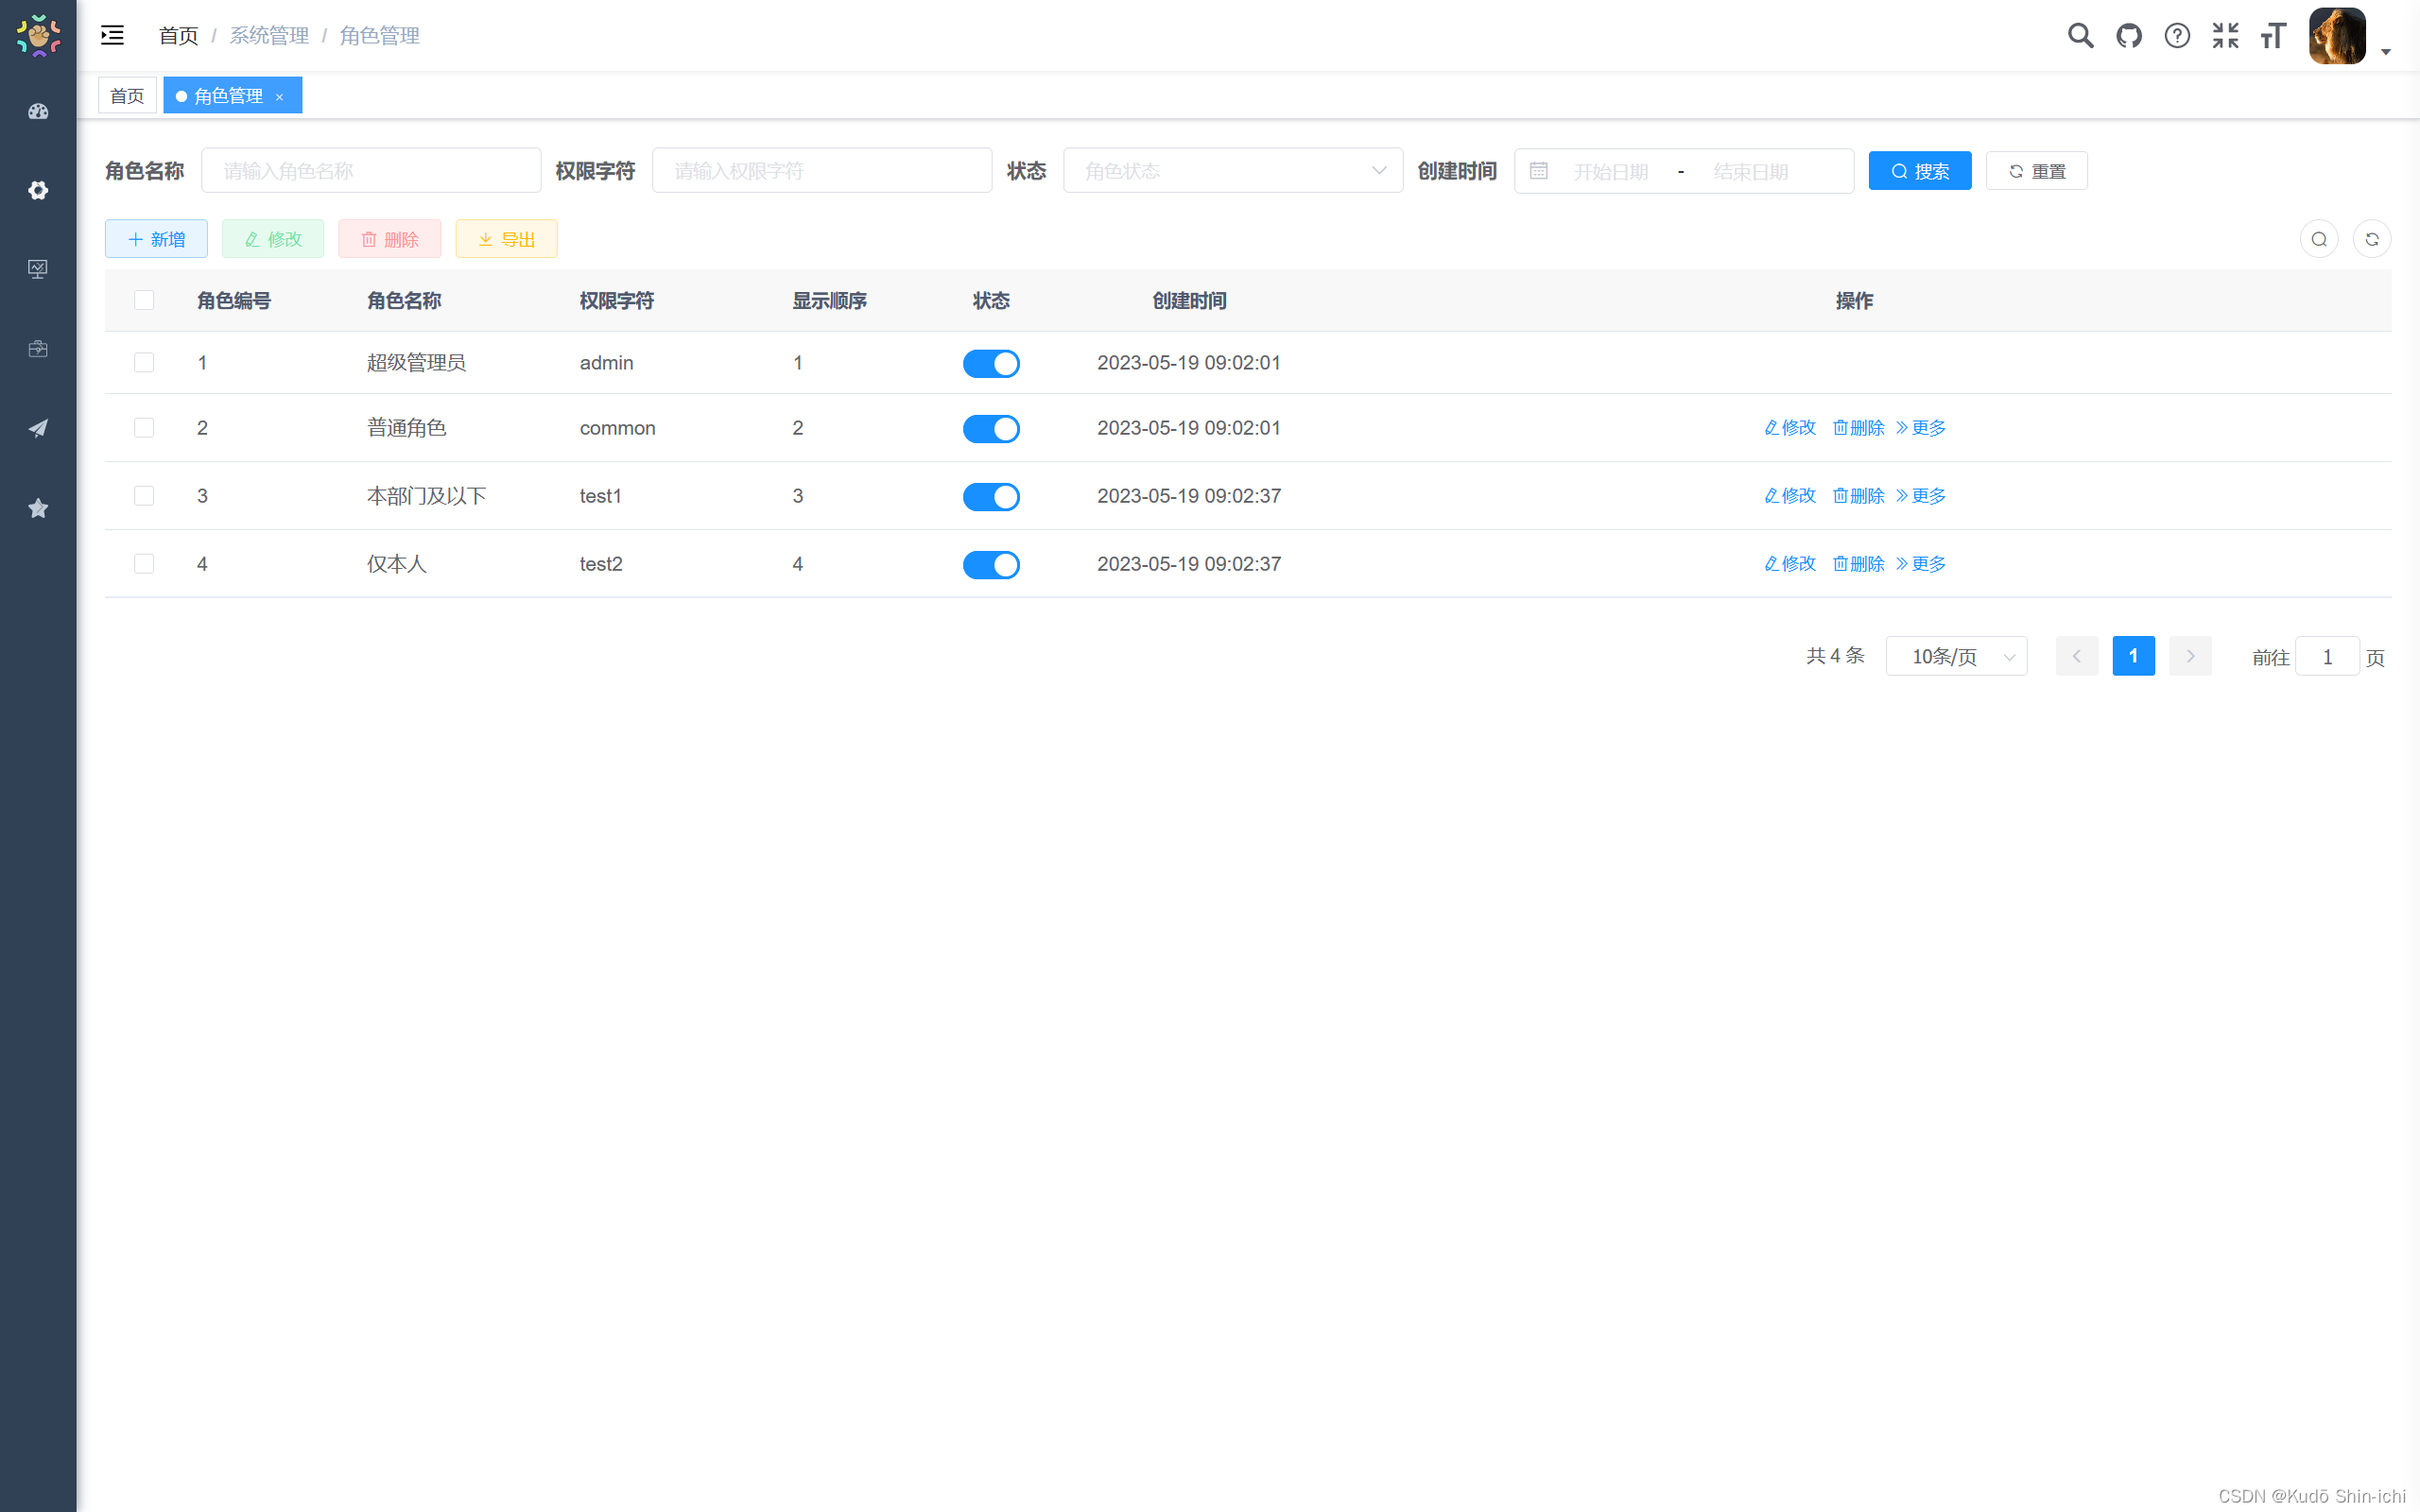Click the red 删除 toolbar button
The image size is (2420, 1512).
click(390, 239)
